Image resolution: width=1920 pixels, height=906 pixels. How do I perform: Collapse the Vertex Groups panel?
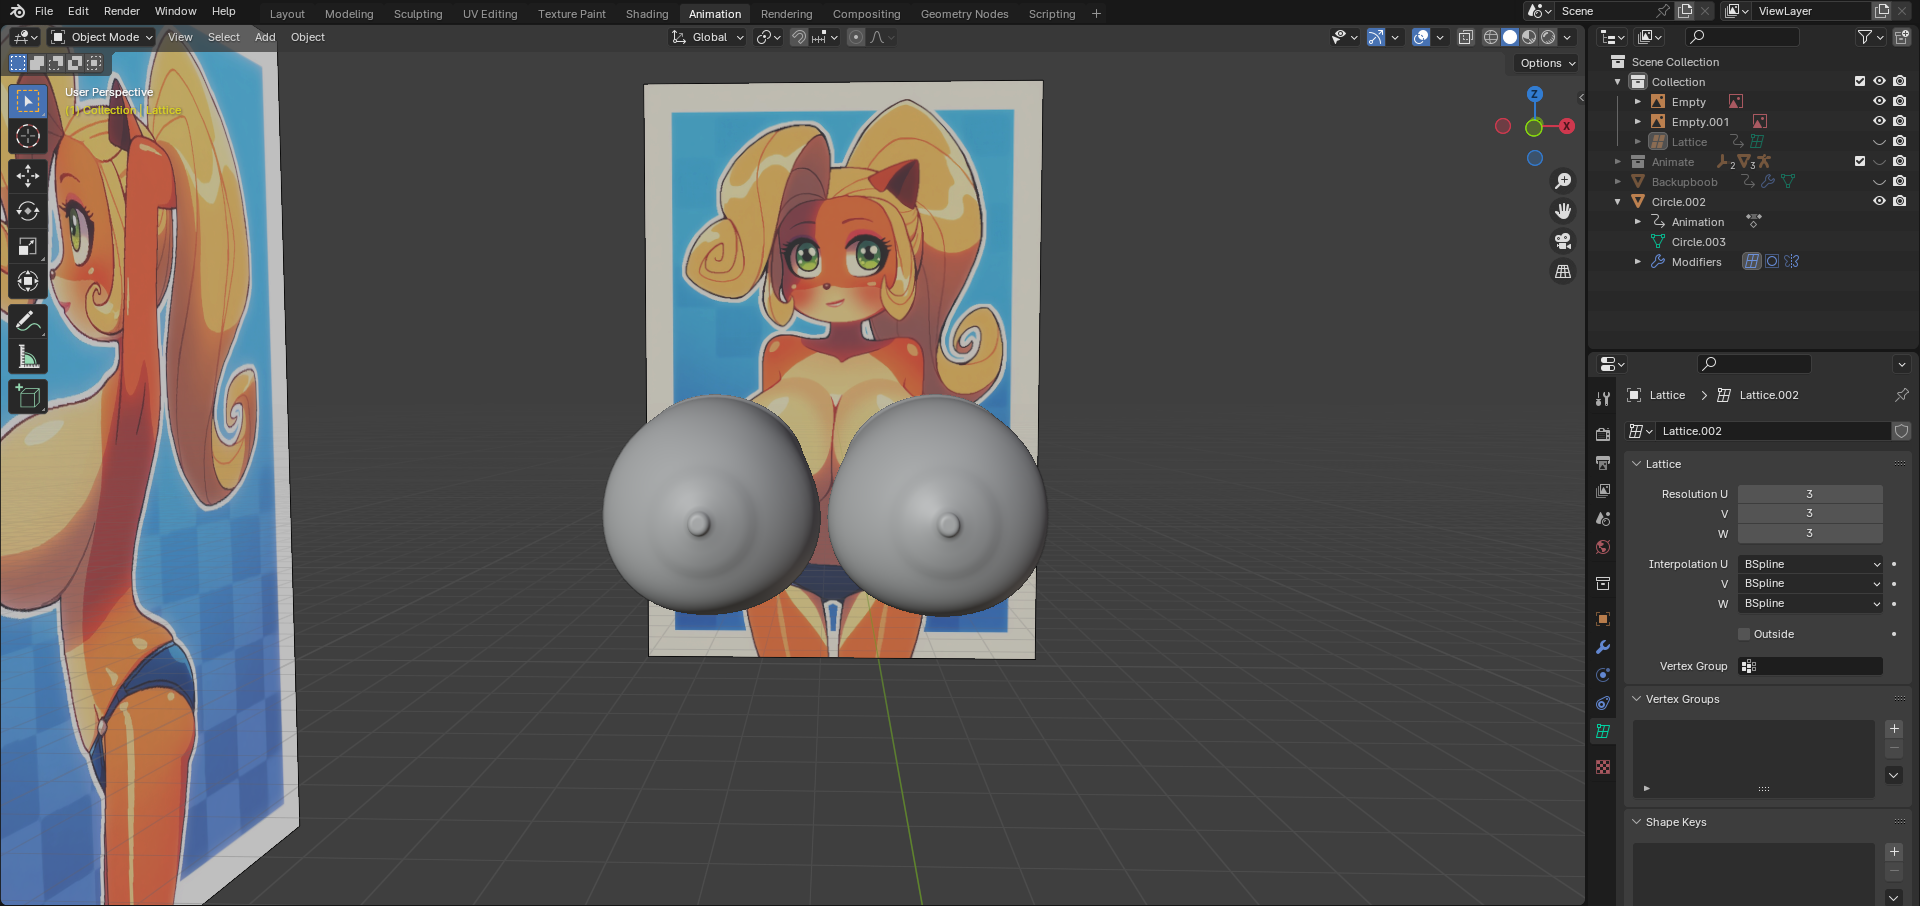tap(1637, 699)
